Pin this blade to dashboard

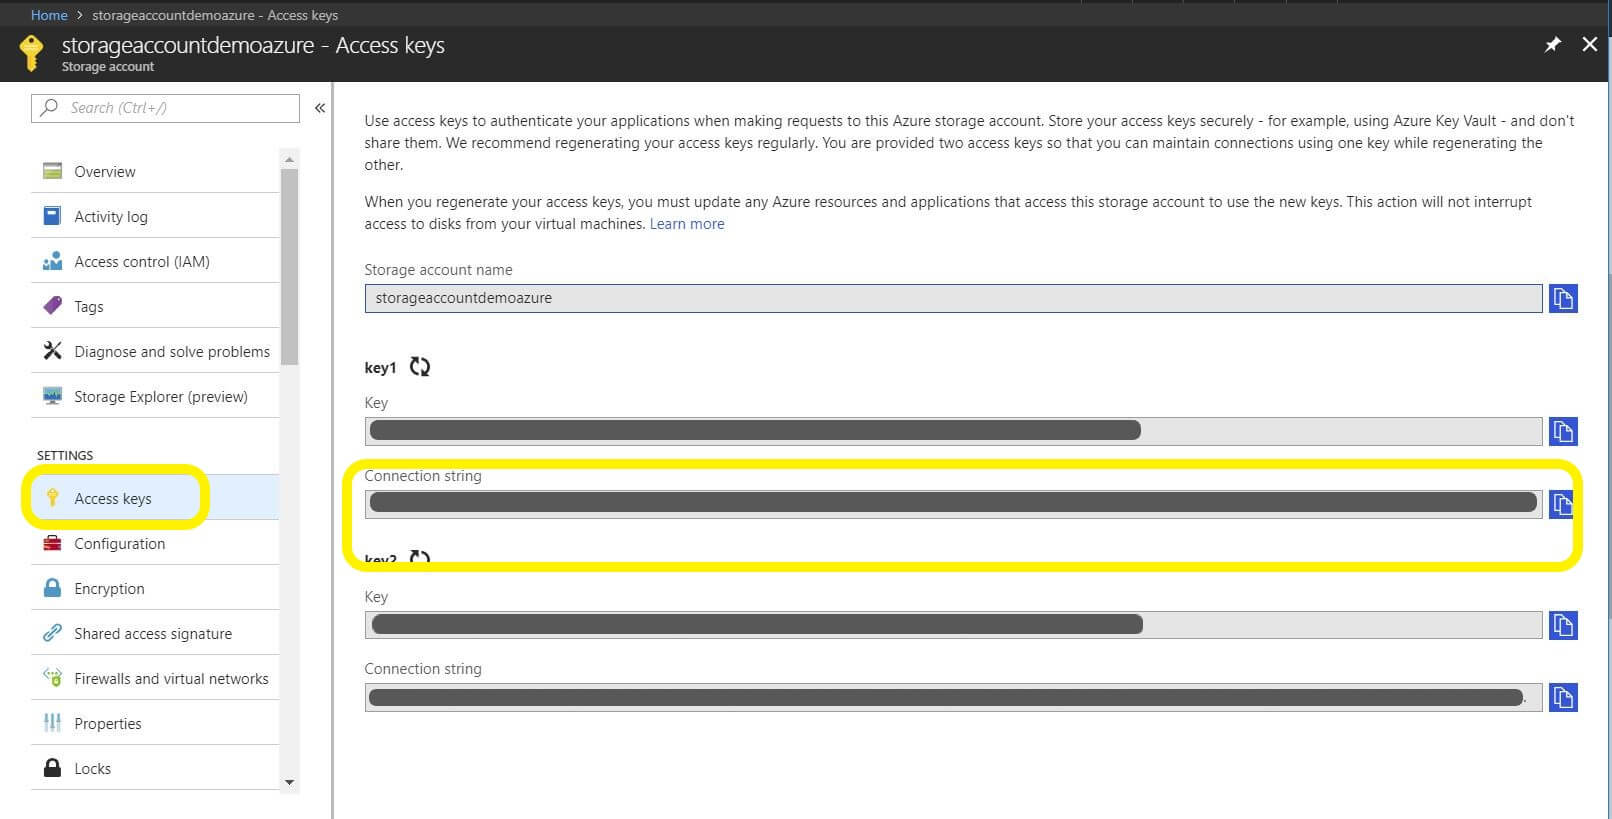(x=1552, y=44)
